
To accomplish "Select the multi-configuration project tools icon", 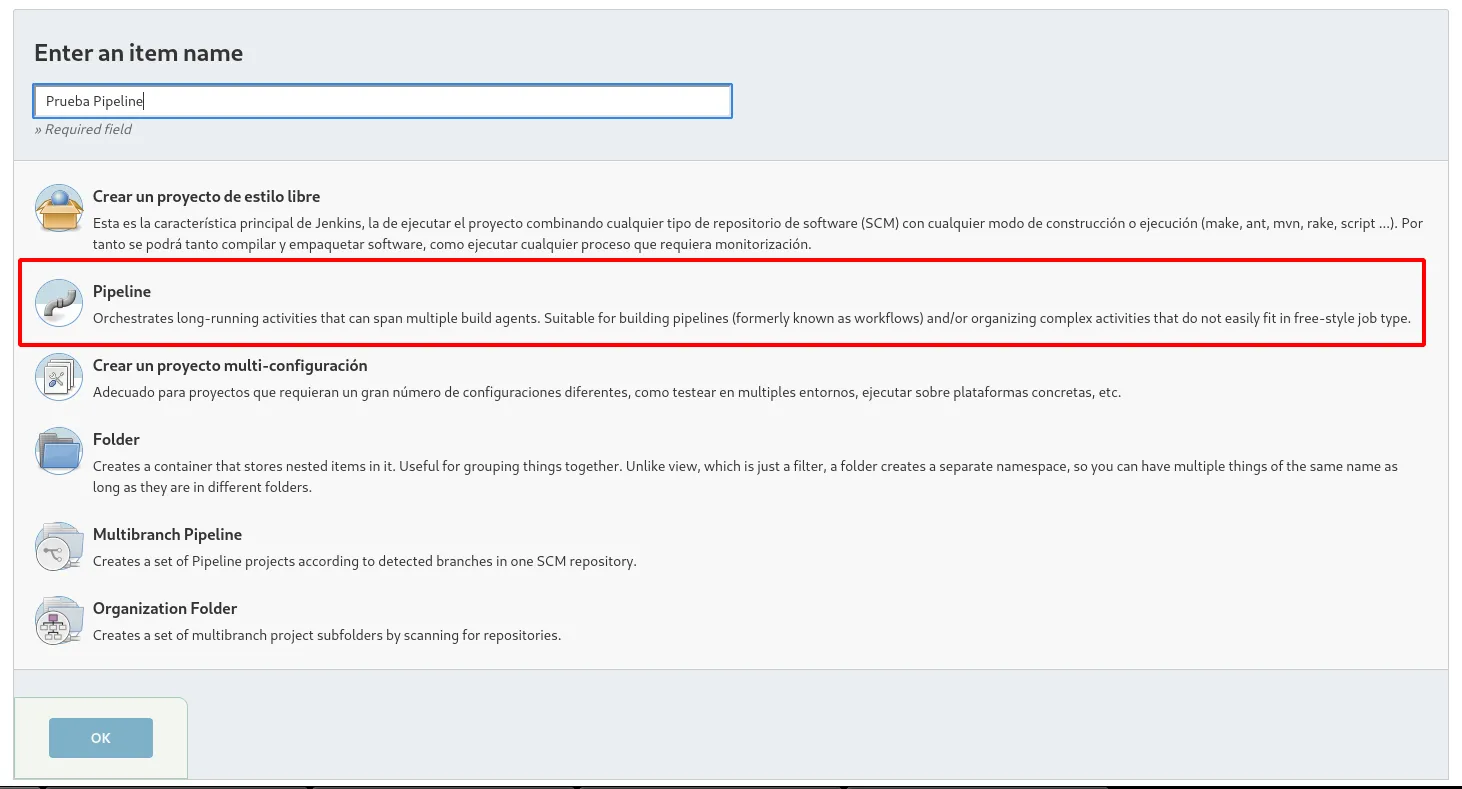I will click(58, 377).
